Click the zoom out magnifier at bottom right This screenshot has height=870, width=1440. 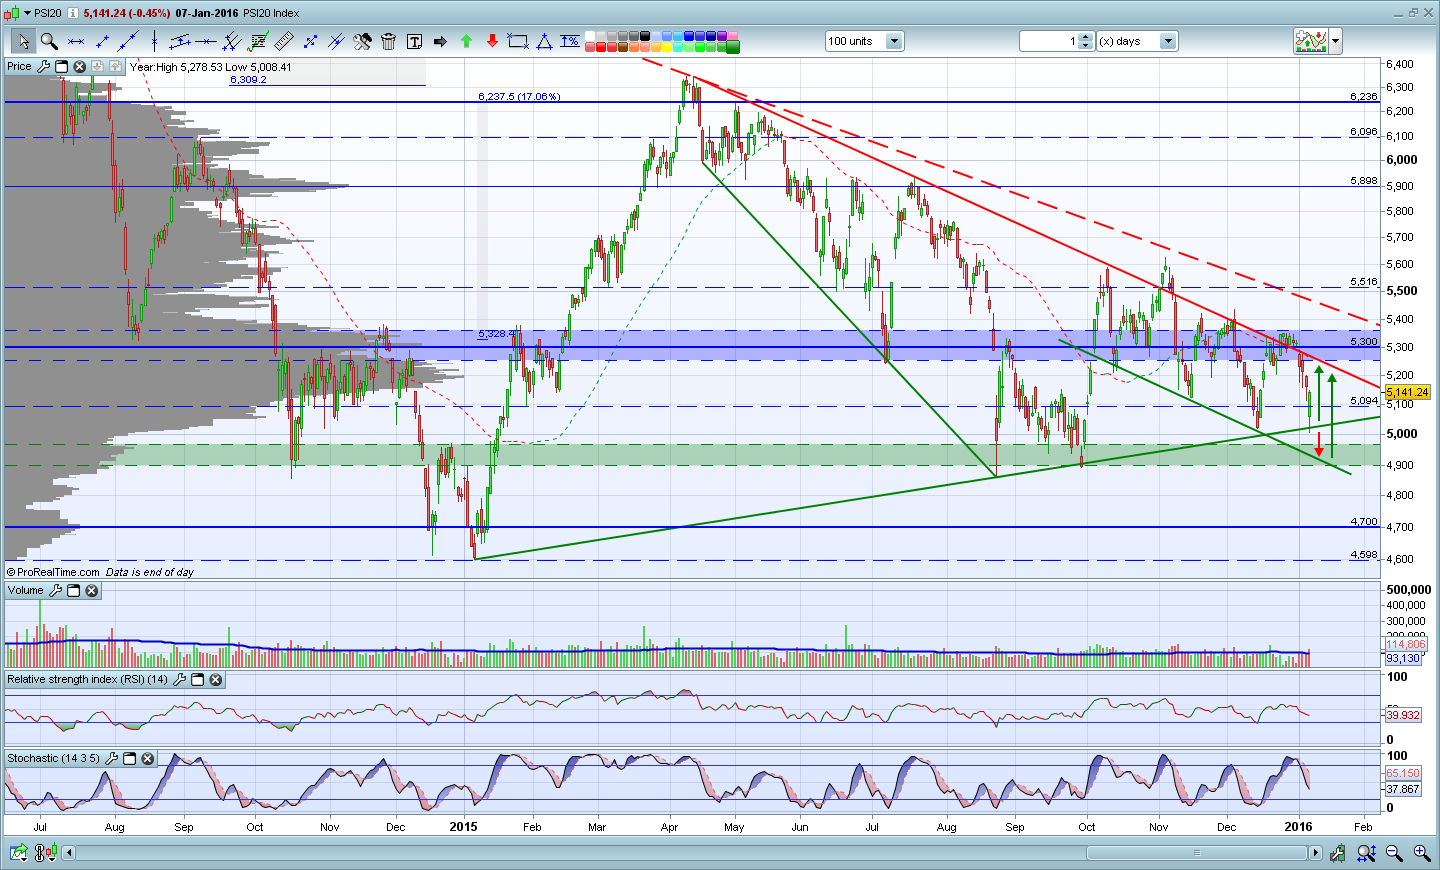pos(1394,853)
